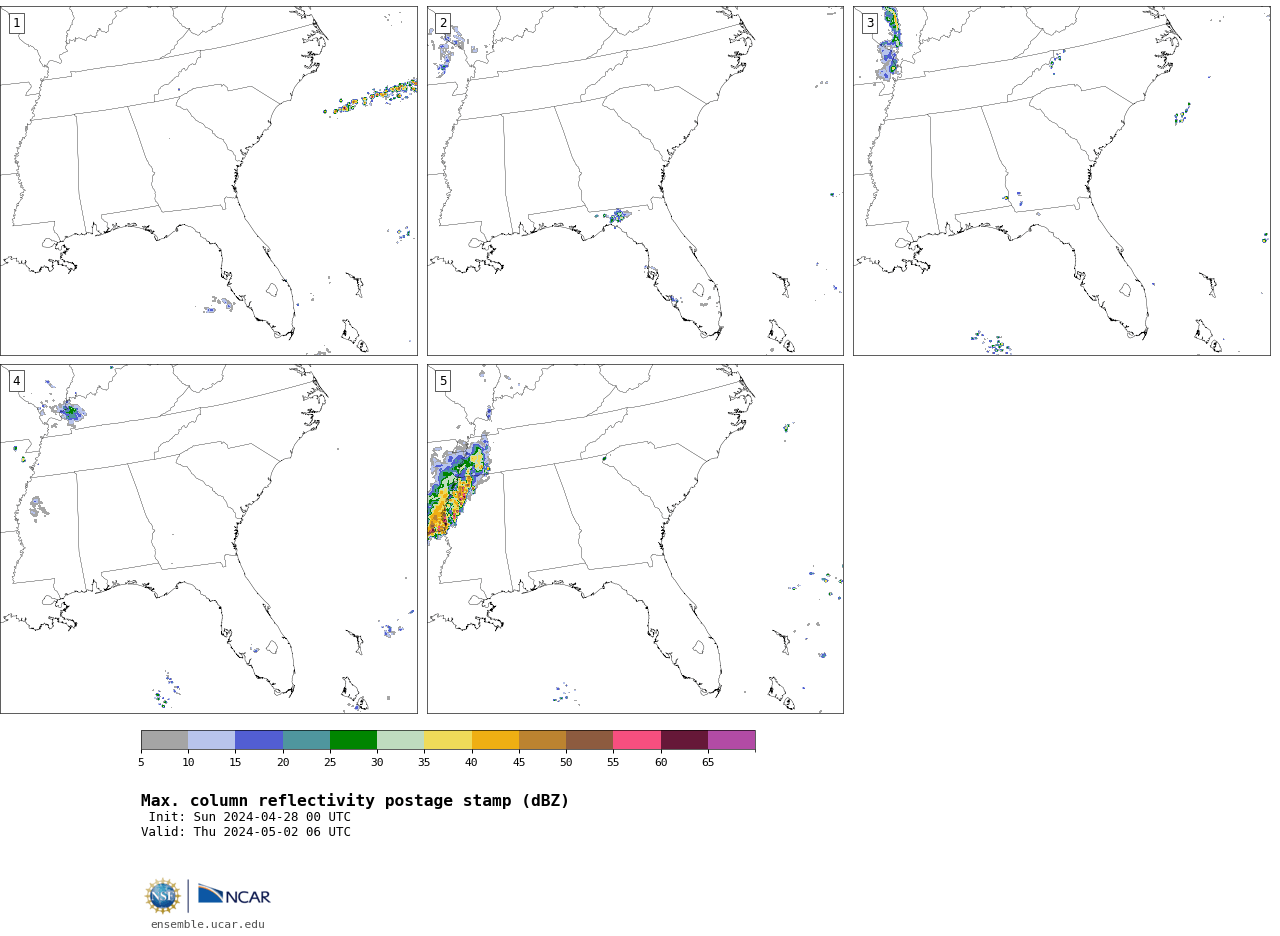The width and height of the screenshot is (1280, 936).
Task: Click the panel number label '4'
Action: coord(17,381)
